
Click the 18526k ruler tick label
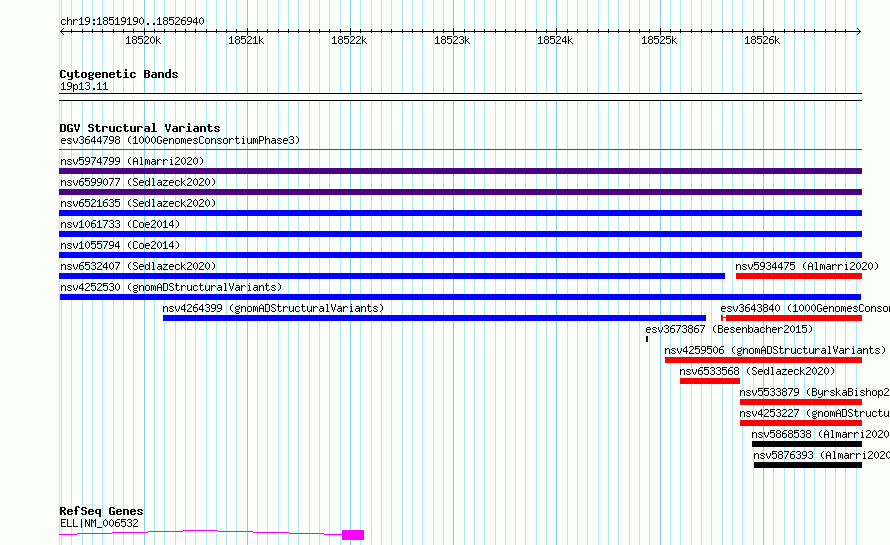[x=762, y=40]
